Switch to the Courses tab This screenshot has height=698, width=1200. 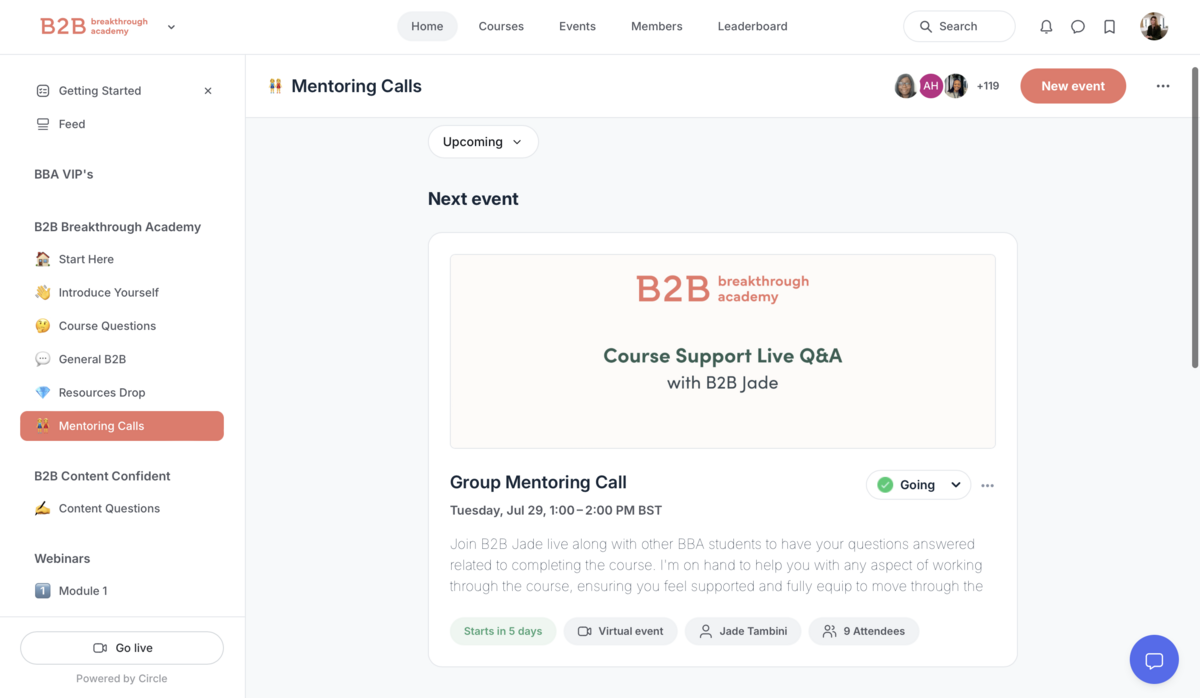(x=501, y=26)
